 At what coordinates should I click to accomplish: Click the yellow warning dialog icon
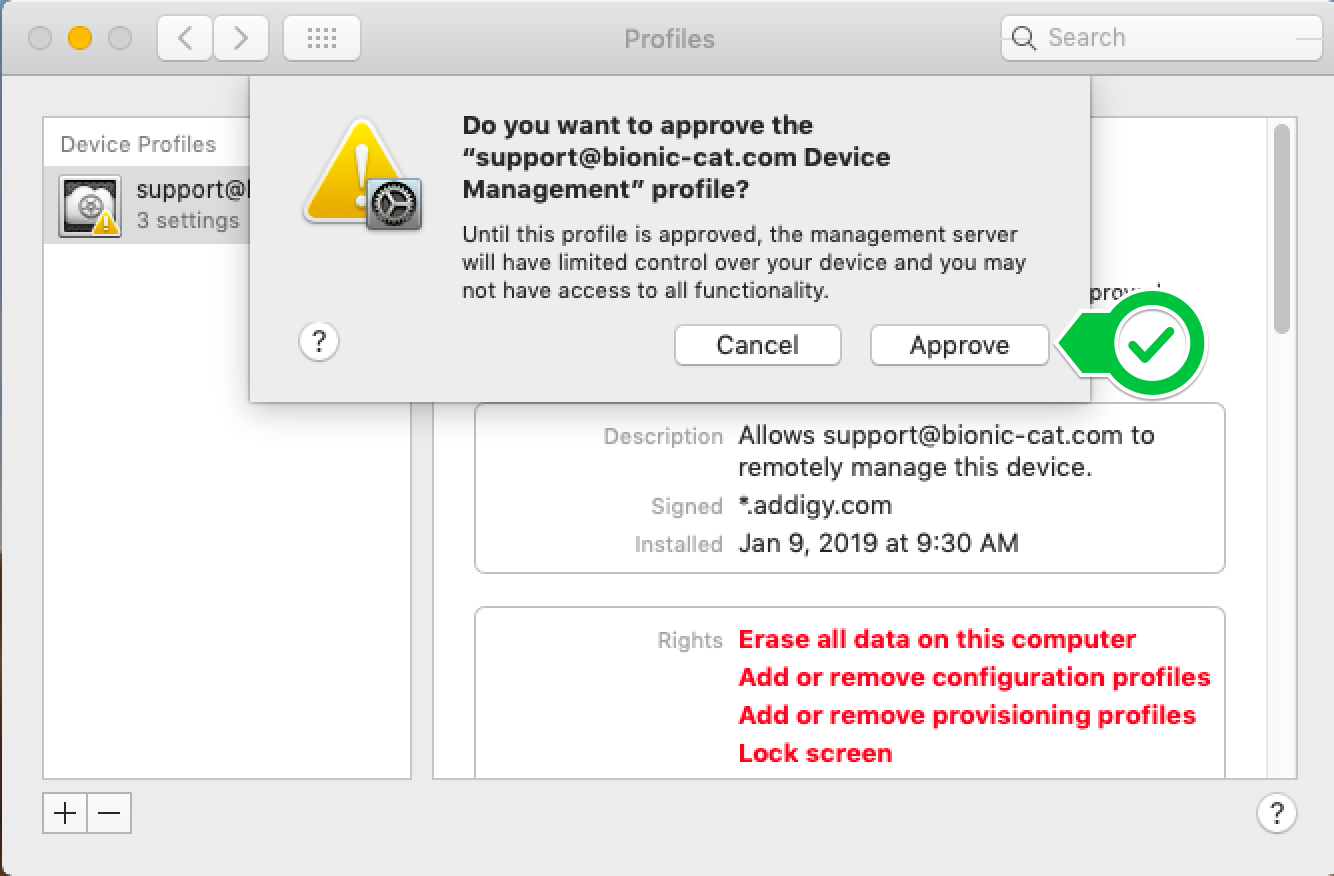point(361,175)
